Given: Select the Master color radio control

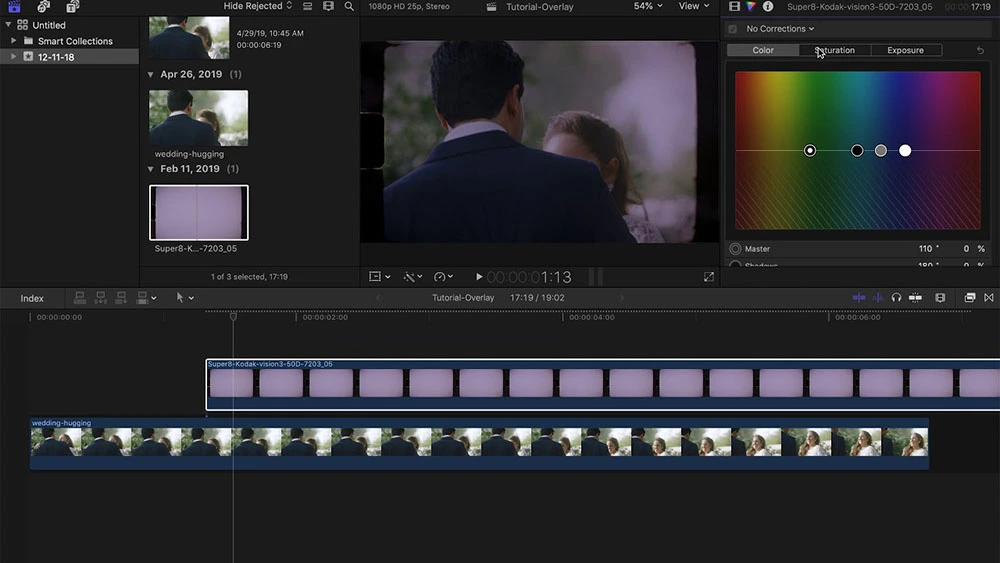Looking at the screenshot, I should (735, 249).
